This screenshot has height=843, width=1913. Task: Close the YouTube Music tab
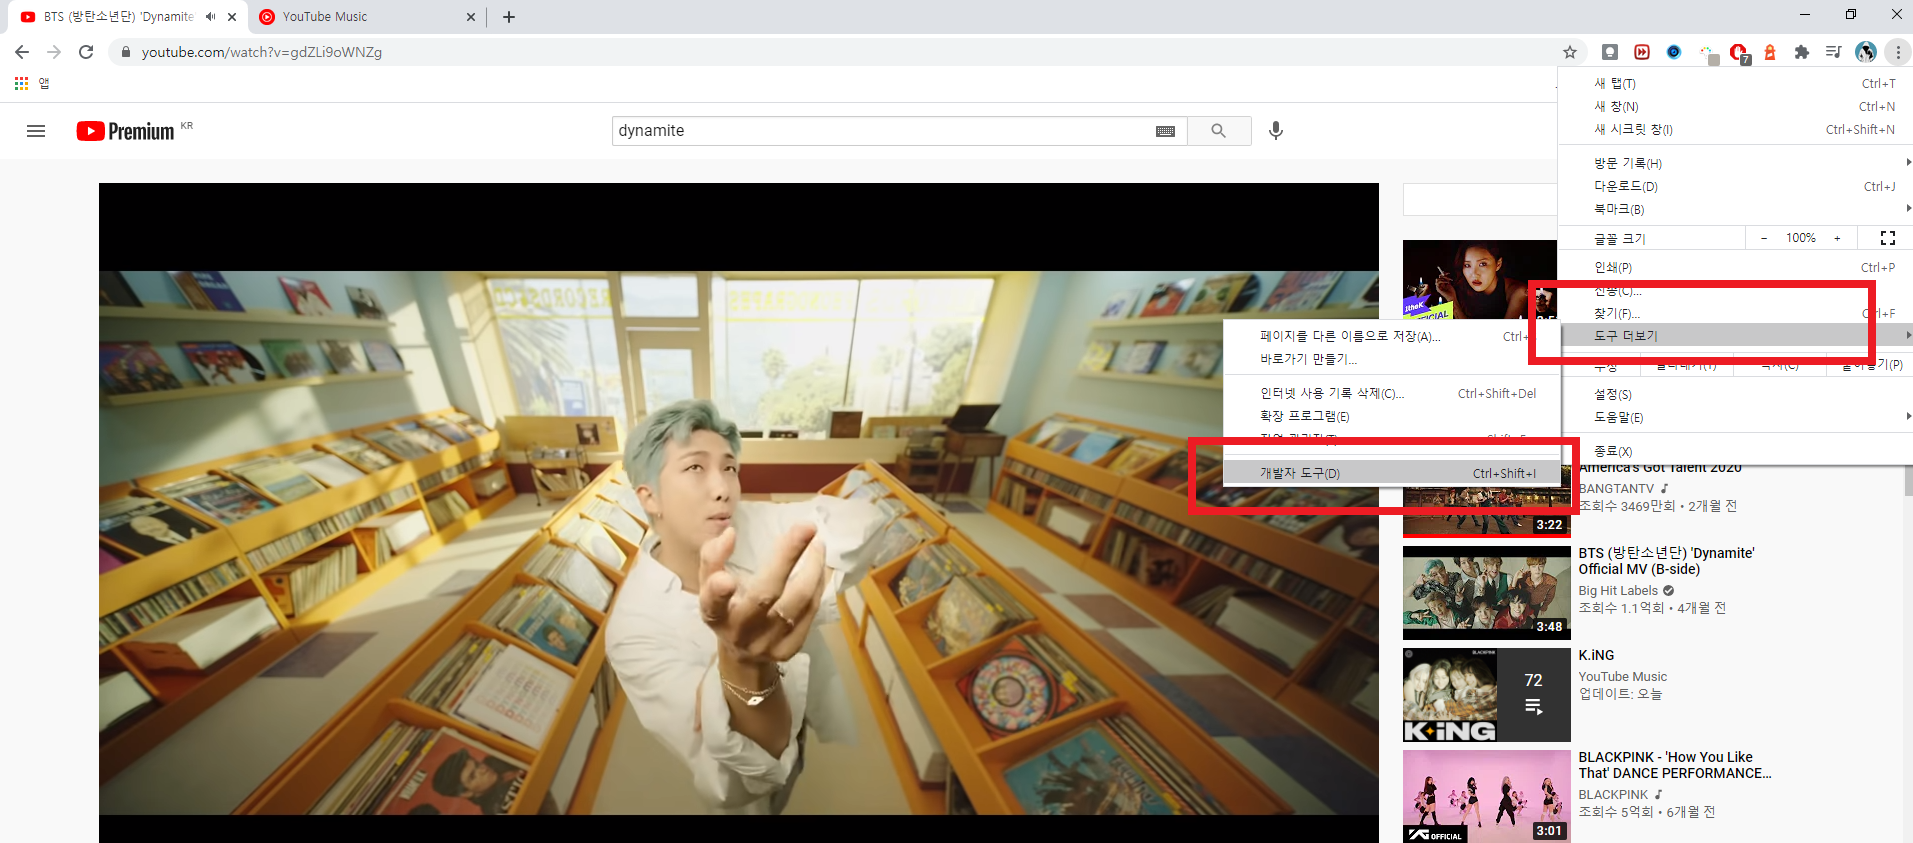click(x=471, y=17)
